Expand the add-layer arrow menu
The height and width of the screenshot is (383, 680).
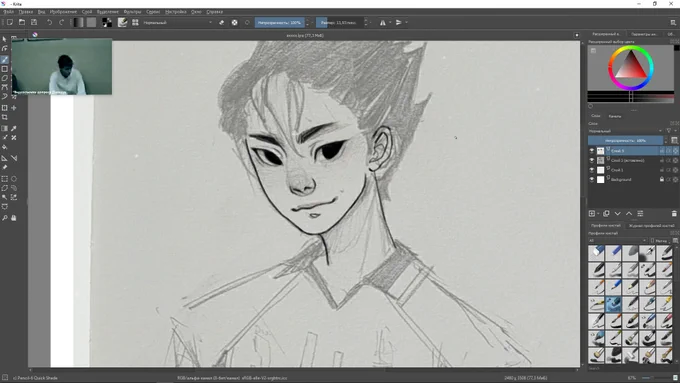click(598, 213)
